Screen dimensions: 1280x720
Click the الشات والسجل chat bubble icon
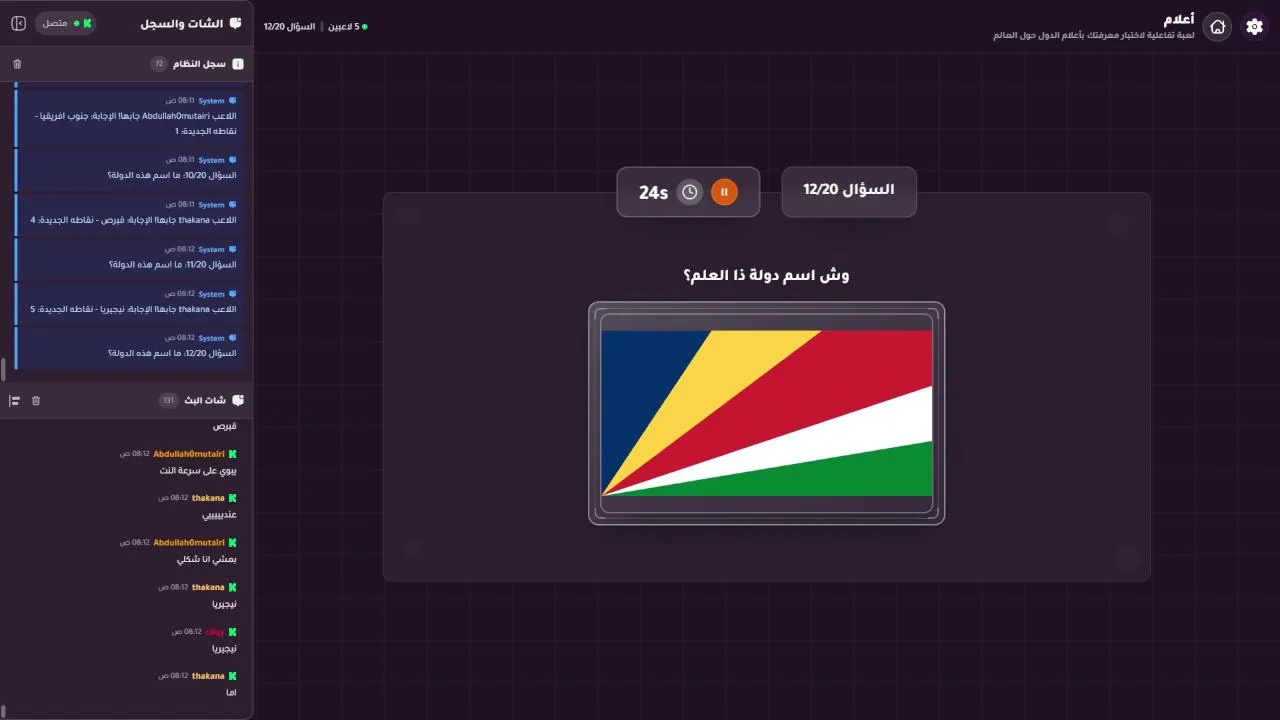(235, 22)
